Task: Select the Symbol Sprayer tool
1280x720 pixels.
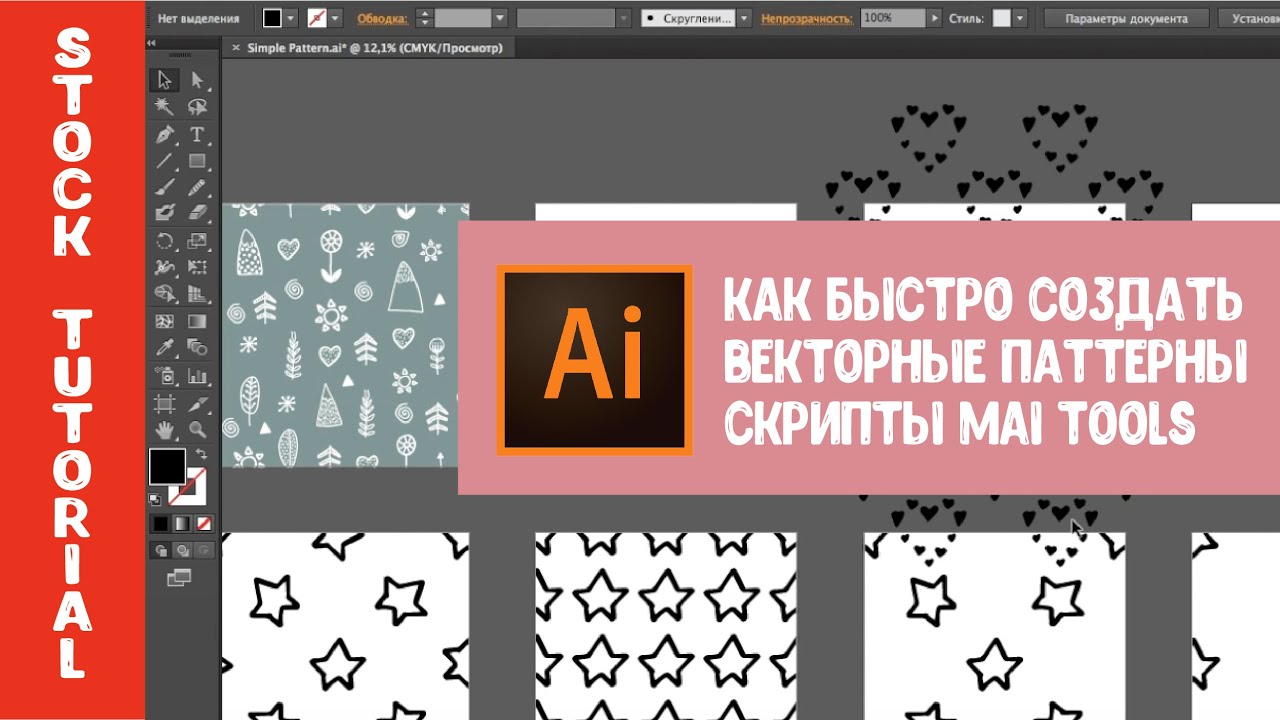Action: click(165, 376)
